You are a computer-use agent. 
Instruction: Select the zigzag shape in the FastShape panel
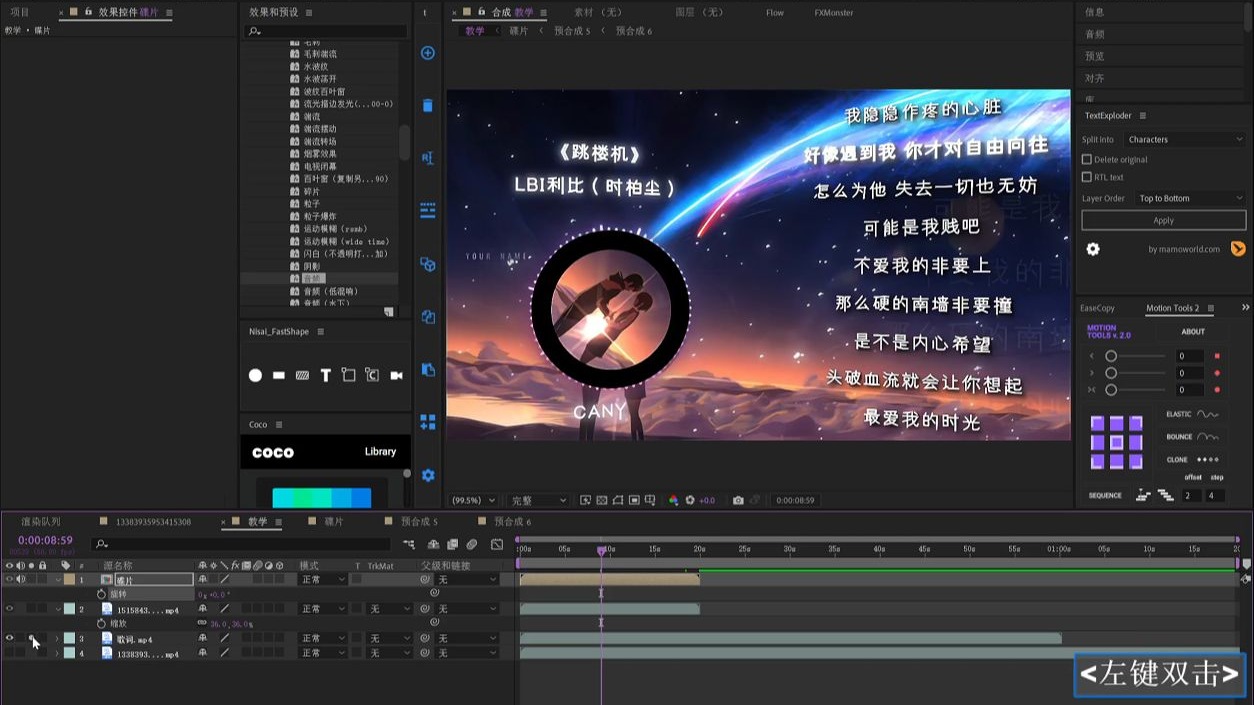(x=304, y=375)
